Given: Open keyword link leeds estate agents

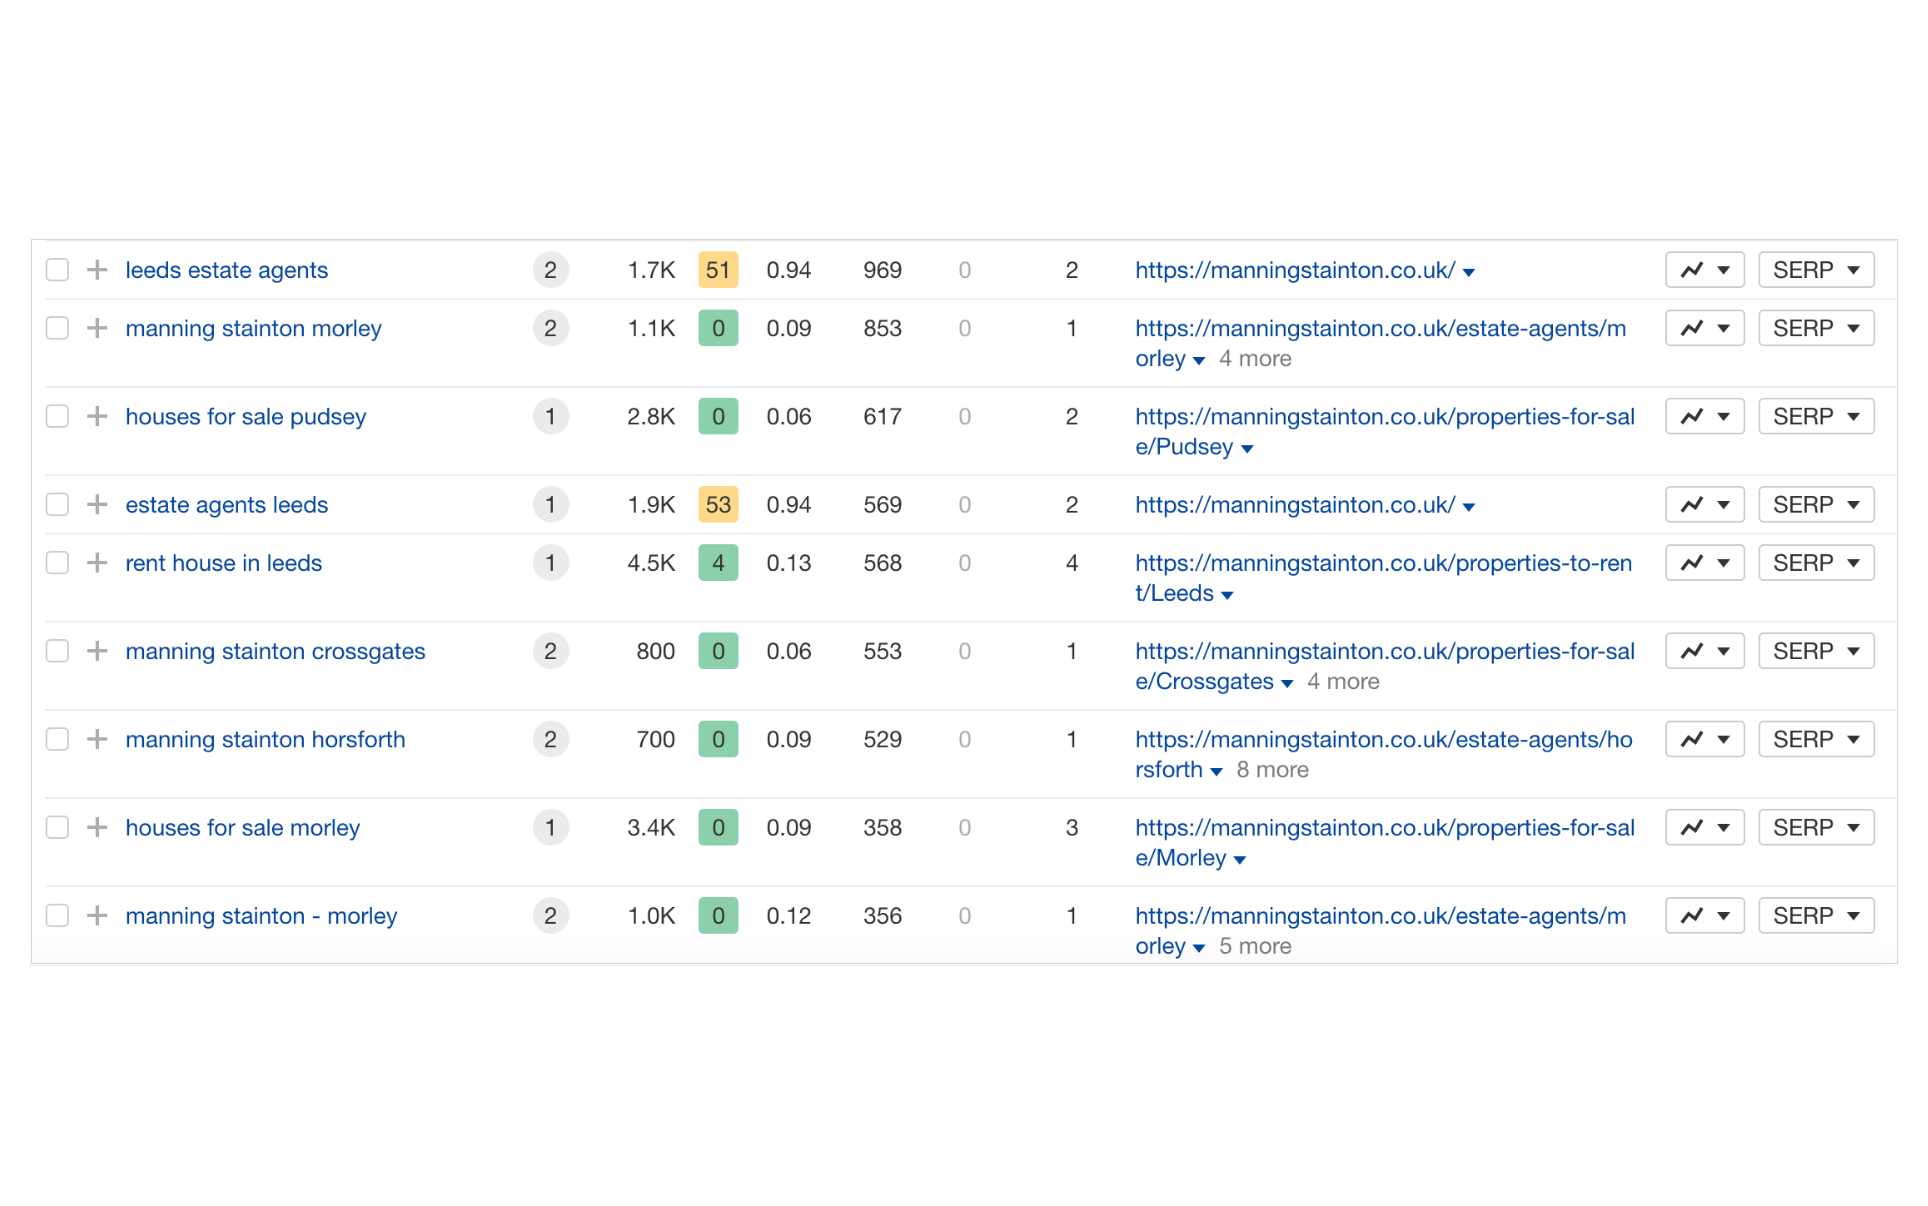Looking at the screenshot, I should (227, 270).
